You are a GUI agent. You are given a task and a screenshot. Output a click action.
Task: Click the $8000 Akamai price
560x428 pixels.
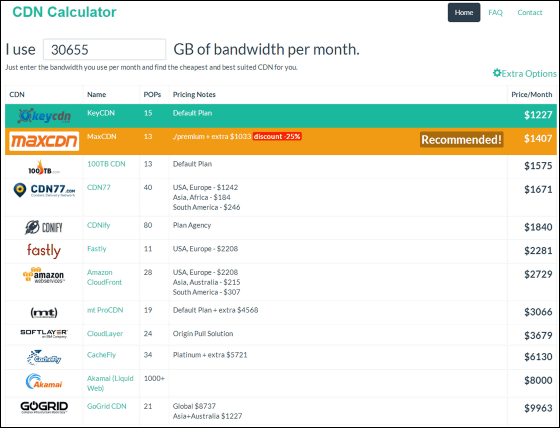pyautogui.click(x=538, y=380)
